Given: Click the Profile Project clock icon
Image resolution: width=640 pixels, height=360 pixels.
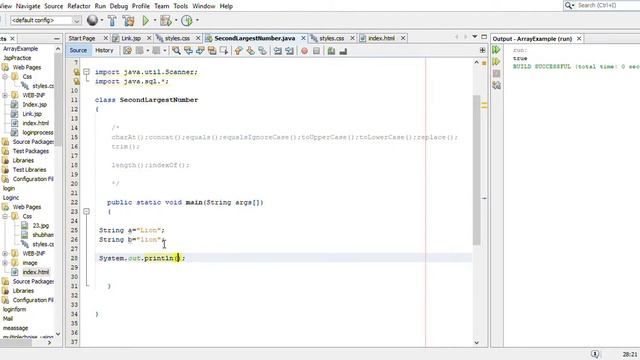Looking at the screenshot, I should [187, 20].
